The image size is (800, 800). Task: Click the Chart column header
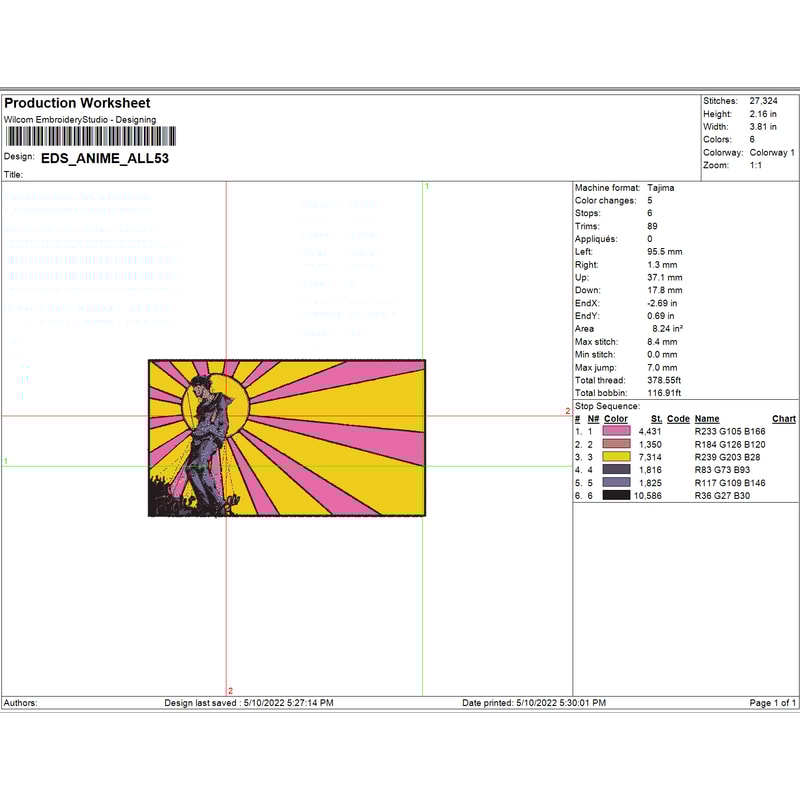[x=784, y=419]
